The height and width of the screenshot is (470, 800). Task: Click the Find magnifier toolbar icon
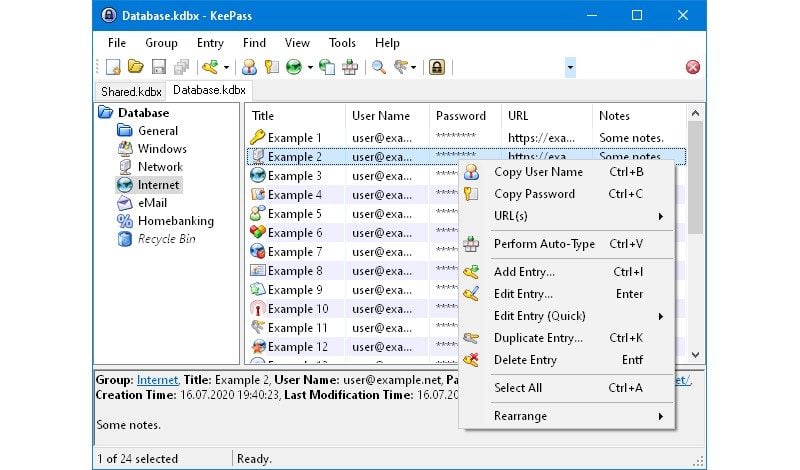[x=379, y=68]
